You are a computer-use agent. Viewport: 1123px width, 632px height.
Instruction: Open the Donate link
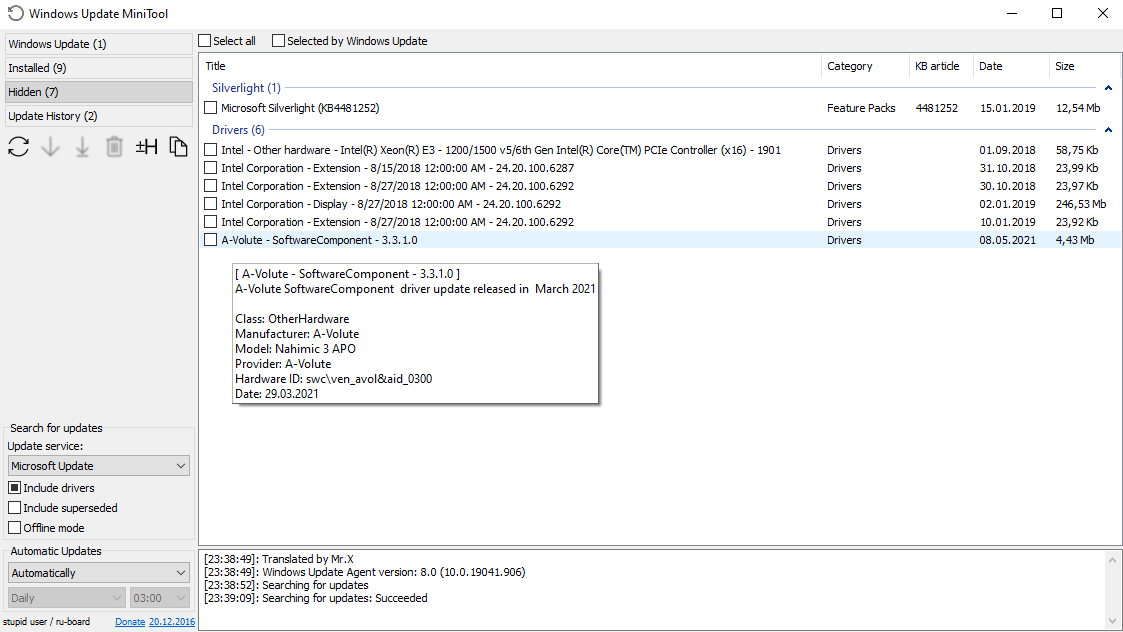(130, 622)
